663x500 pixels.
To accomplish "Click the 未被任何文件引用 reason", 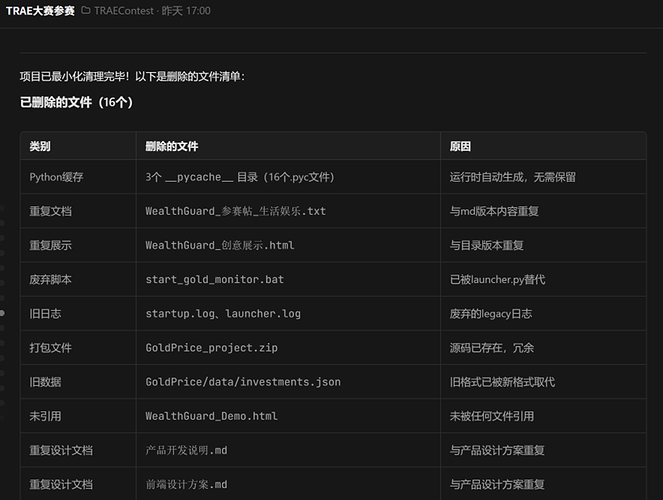I will click(491, 417).
